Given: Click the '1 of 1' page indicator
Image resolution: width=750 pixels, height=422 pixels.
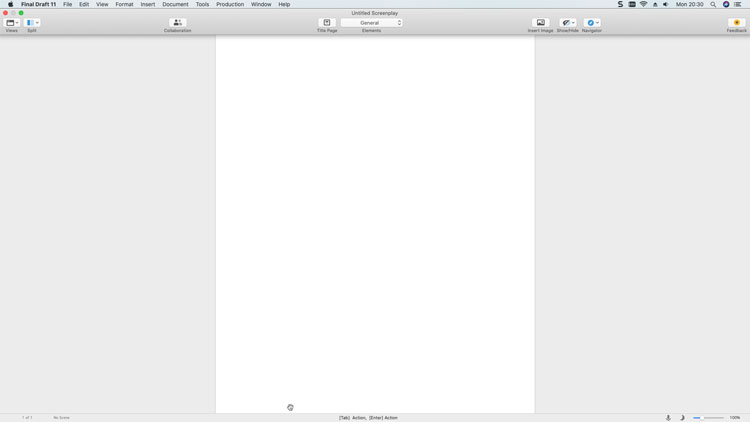Looking at the screenshot, I should (x=27, y=418).
